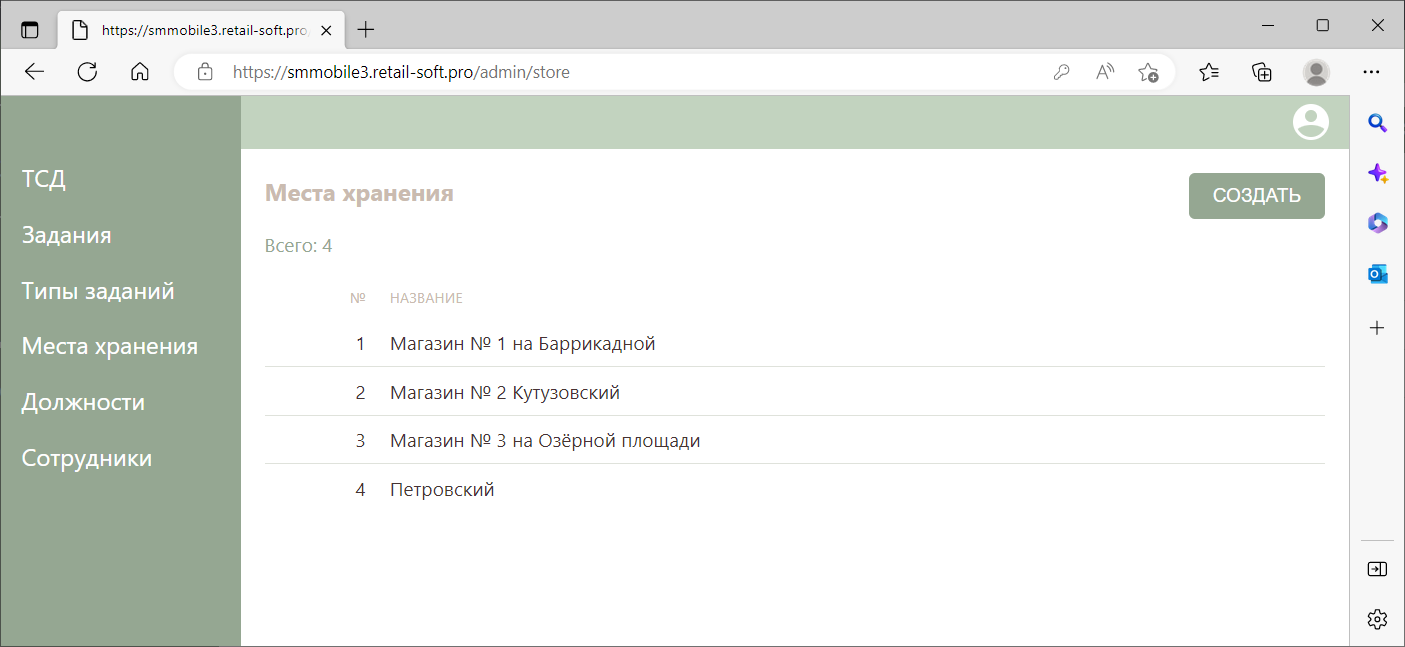
Task: Open the Outlook icon in sidebar
Action: pos(1377,274)
